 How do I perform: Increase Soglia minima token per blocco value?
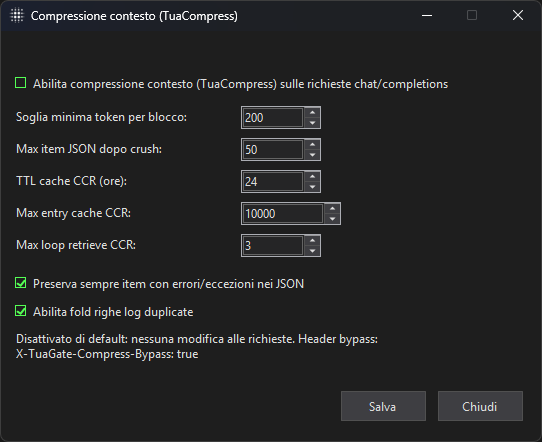[x=312, y=113]
